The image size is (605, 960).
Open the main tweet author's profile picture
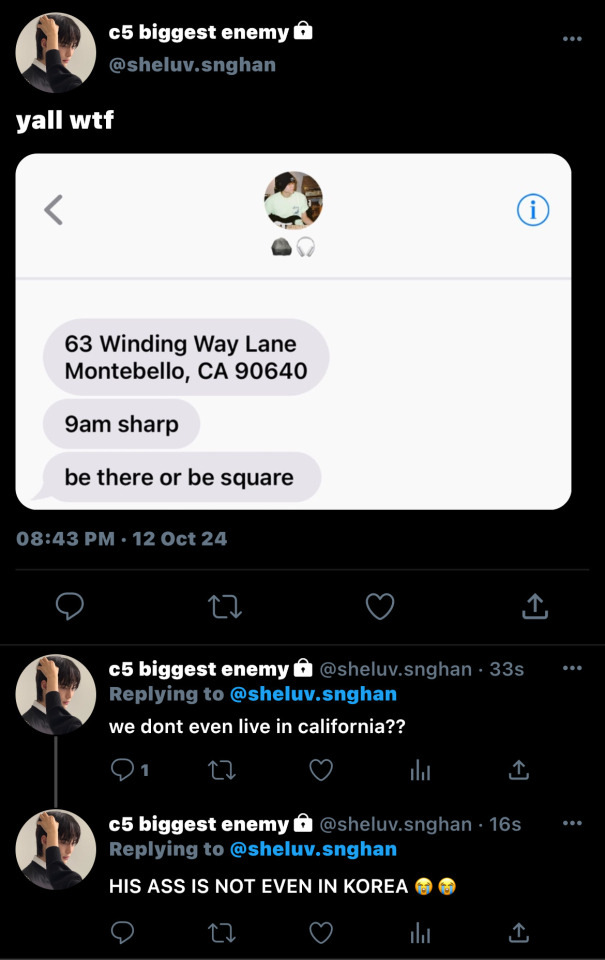pos(55,53)
